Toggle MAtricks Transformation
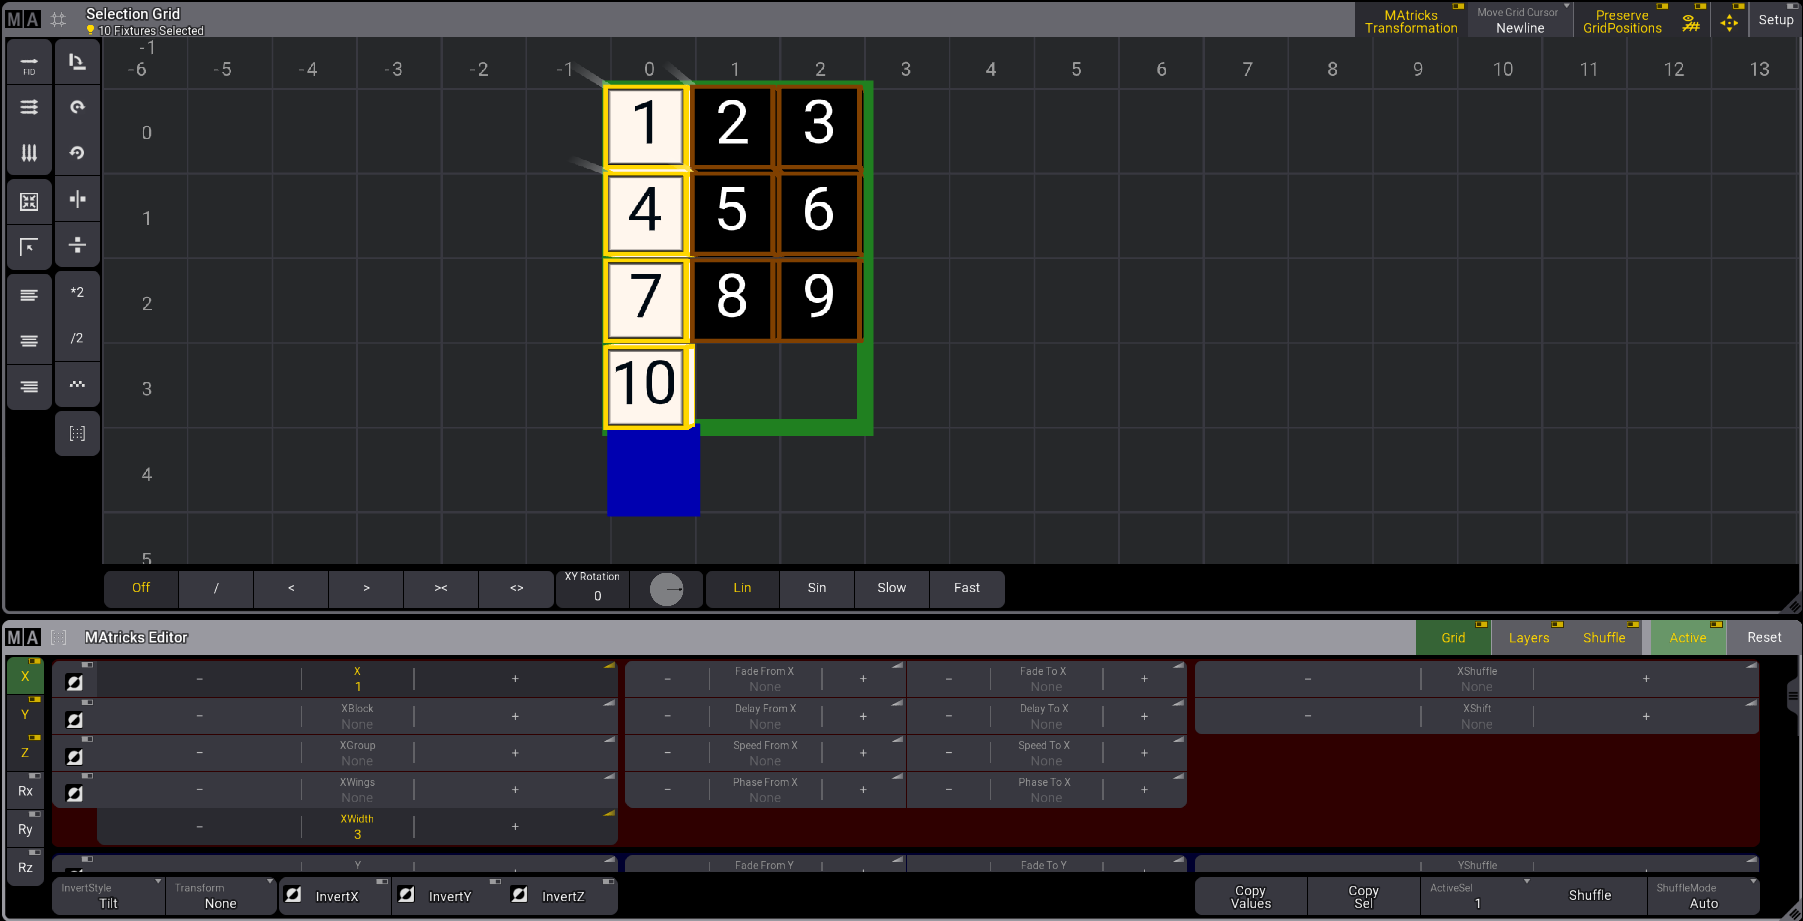The height and width of the screenshot is (921, 1803). [1410, 21]
